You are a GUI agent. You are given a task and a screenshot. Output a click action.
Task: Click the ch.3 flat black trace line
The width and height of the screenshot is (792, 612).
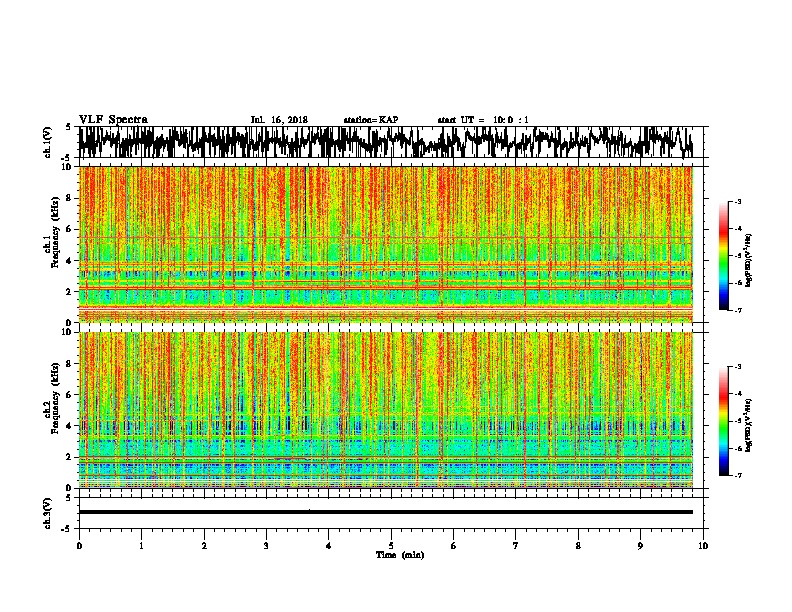tap(386, 512)
